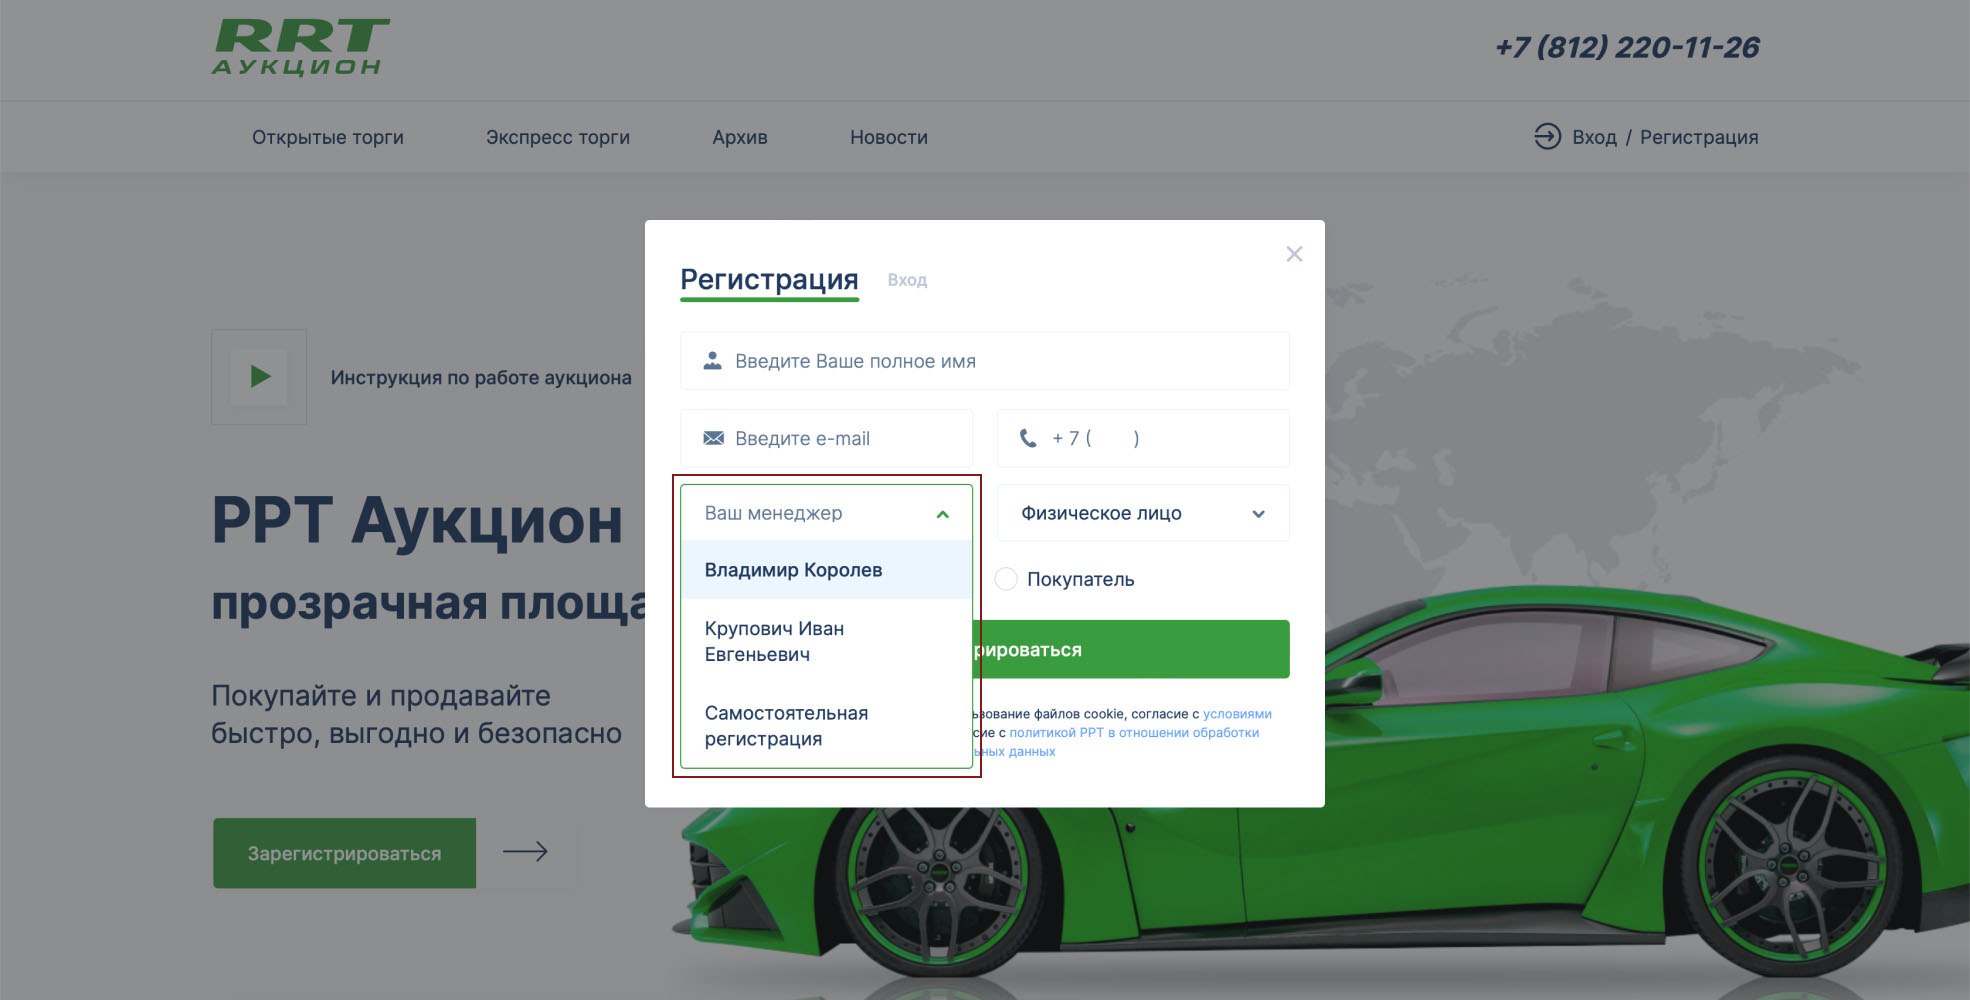Click the +7 phone number input
Image resolution: width=1970 pixels, height=1000 pixels.
(x=1142, y=438)
